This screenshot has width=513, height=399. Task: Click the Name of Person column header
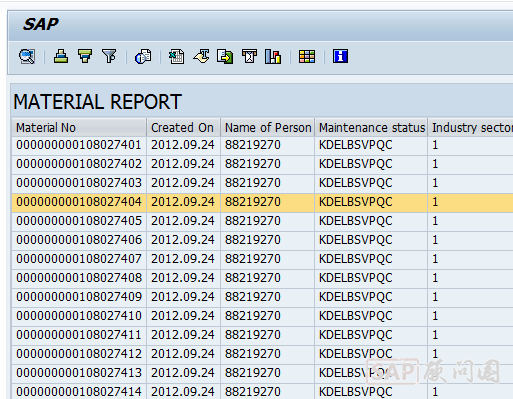click(267, 128)
